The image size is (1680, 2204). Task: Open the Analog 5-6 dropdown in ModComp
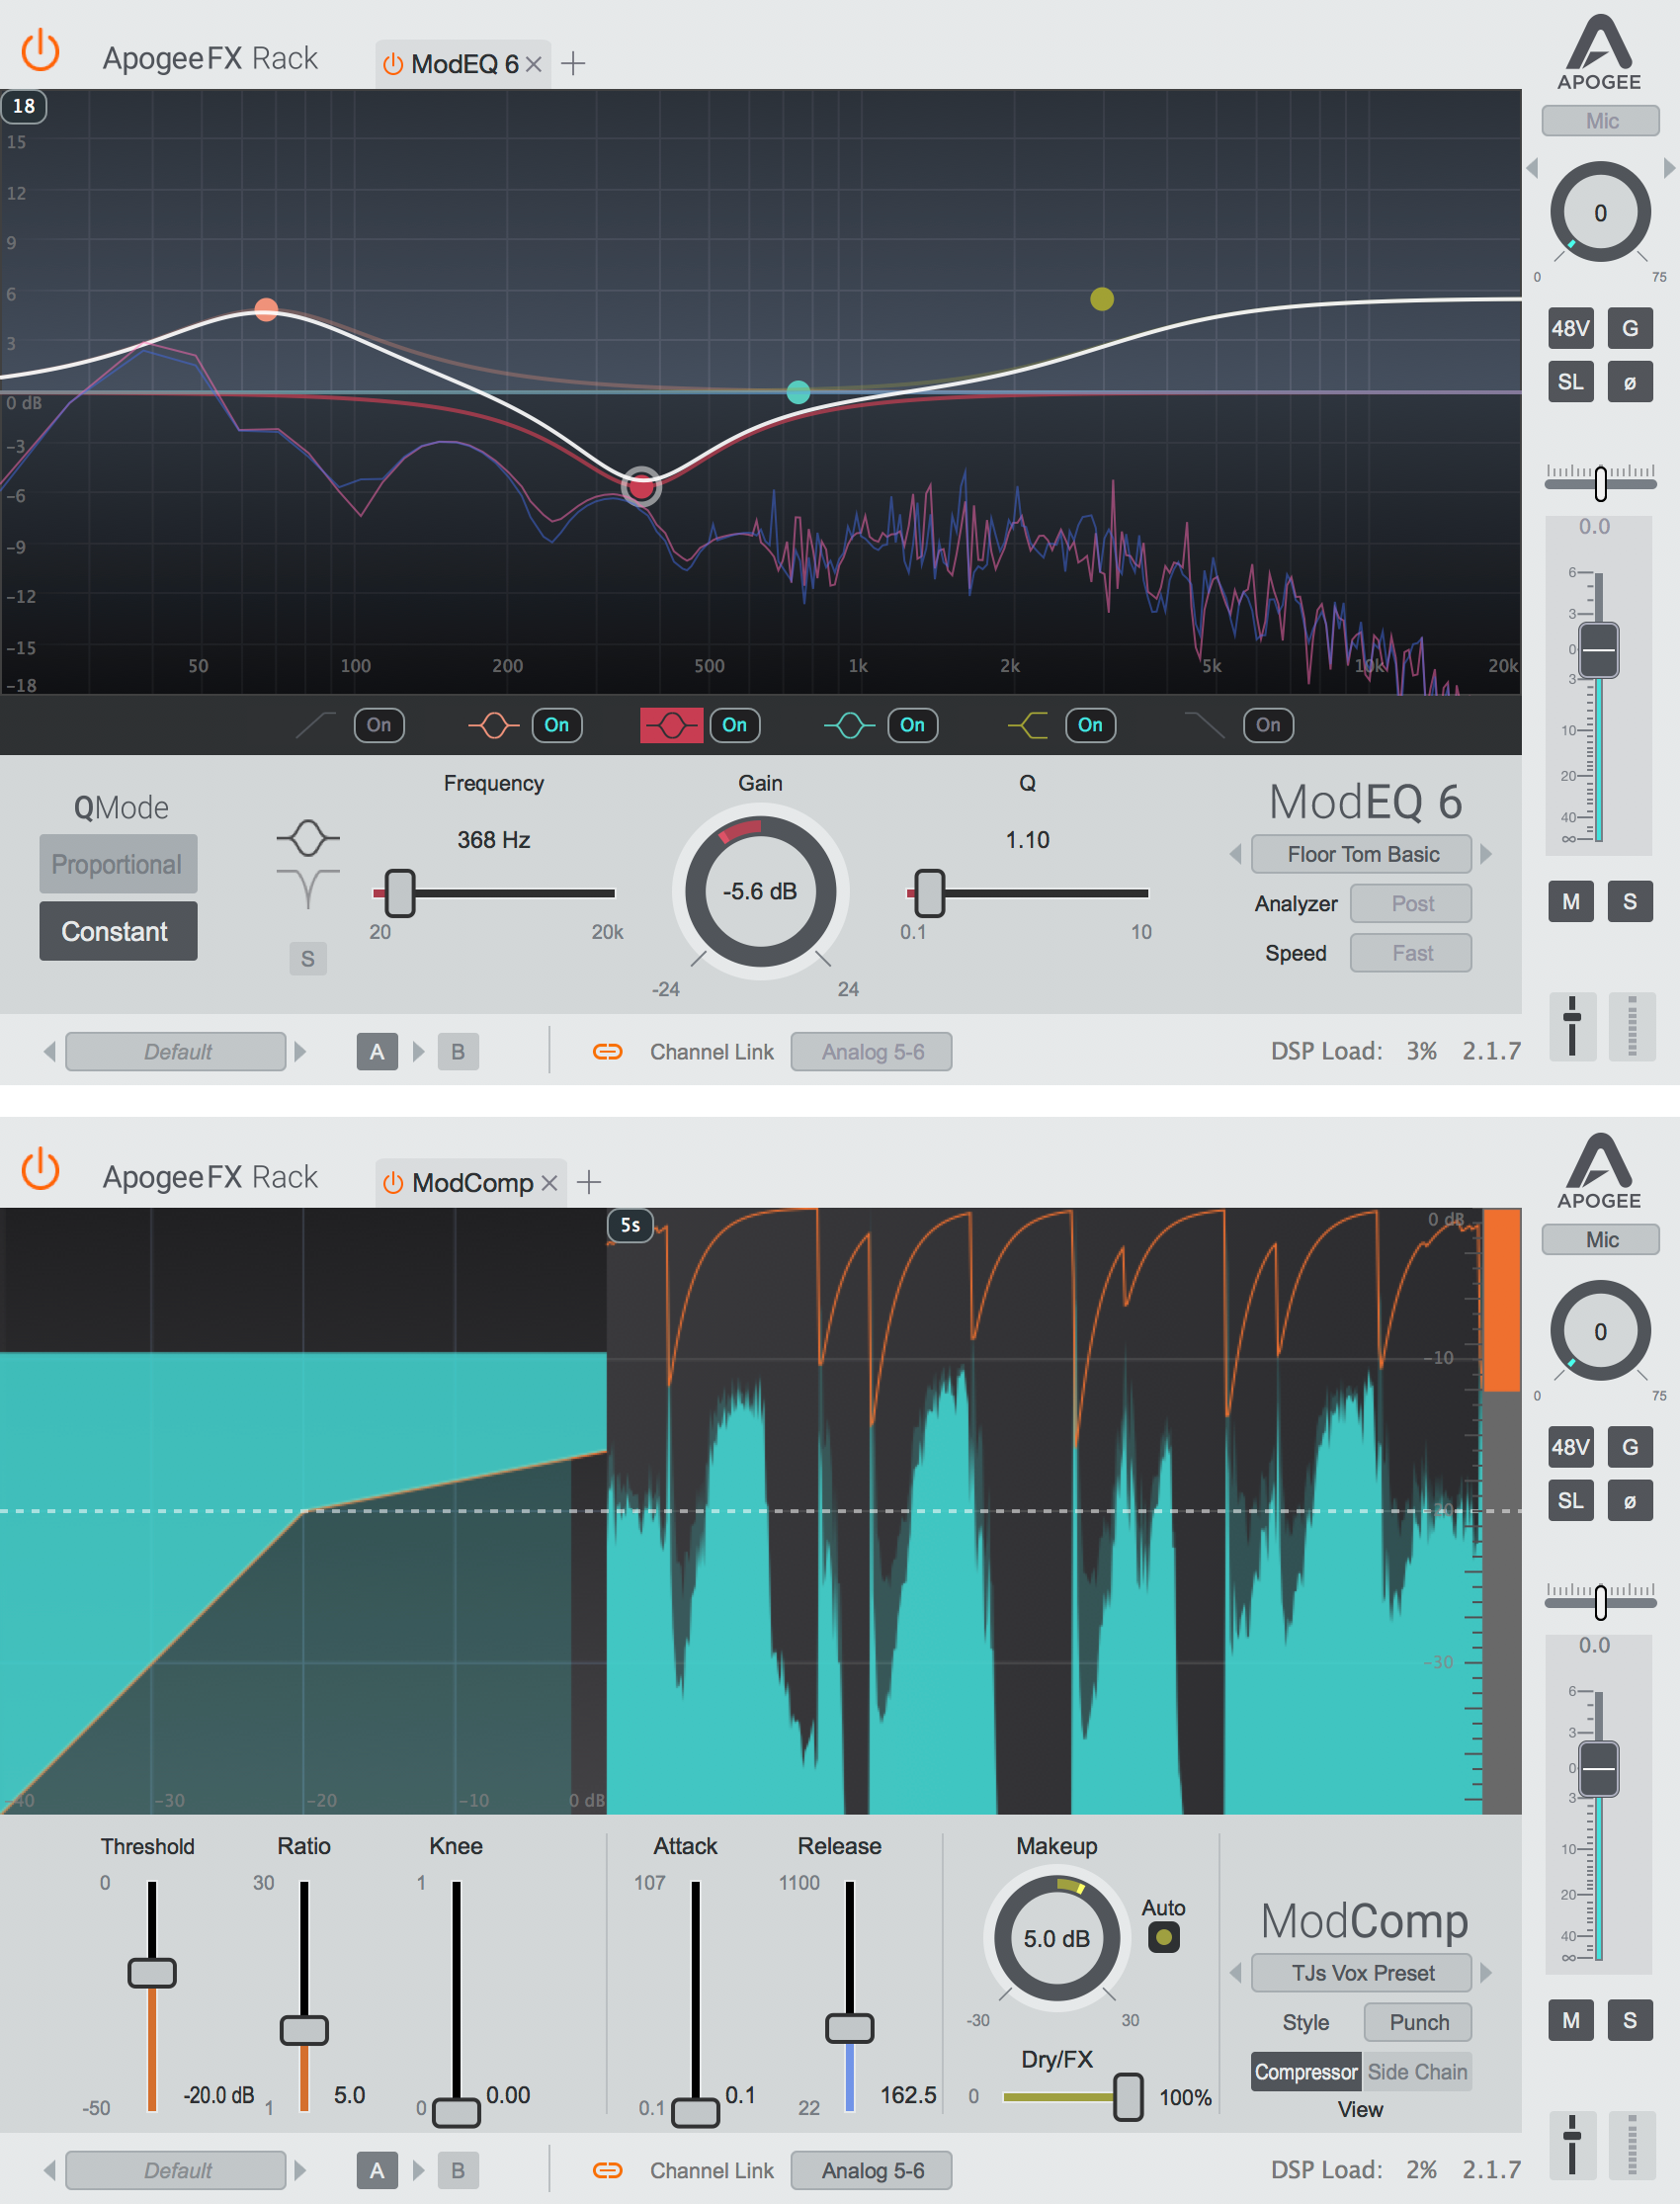[x=872, y=2170]
